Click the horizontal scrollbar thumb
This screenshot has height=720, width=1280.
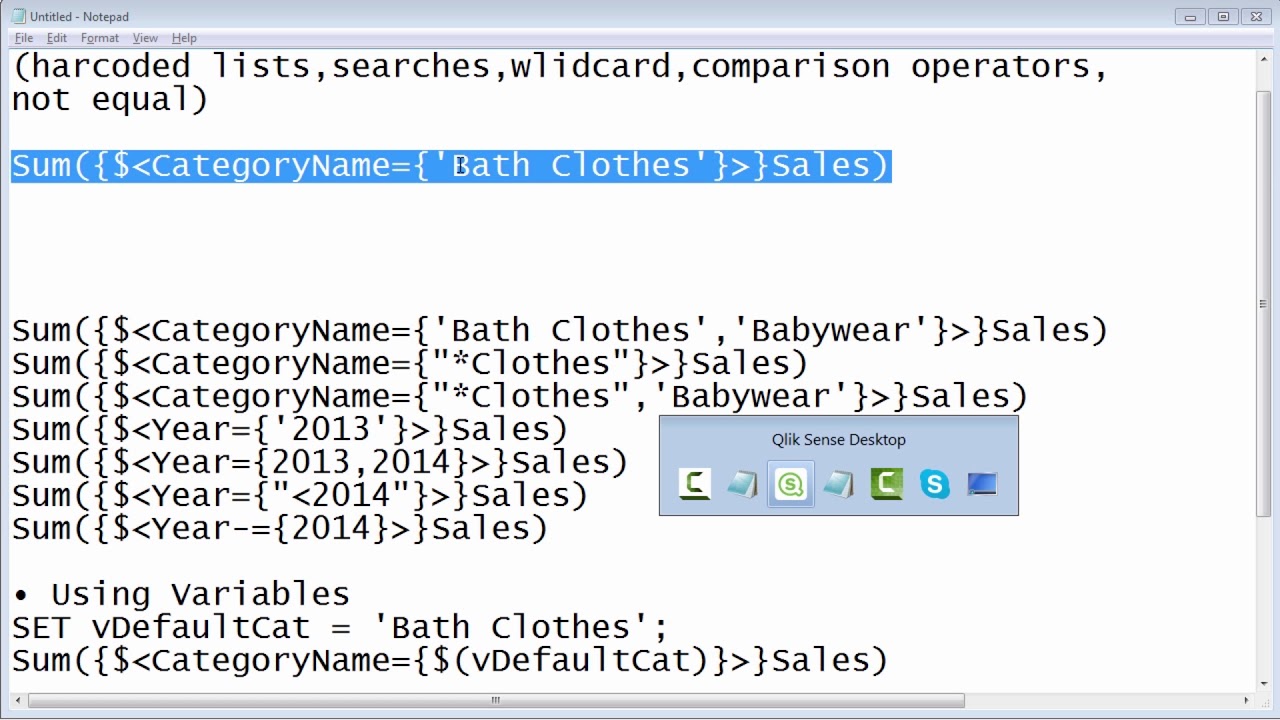coord(496,701)
